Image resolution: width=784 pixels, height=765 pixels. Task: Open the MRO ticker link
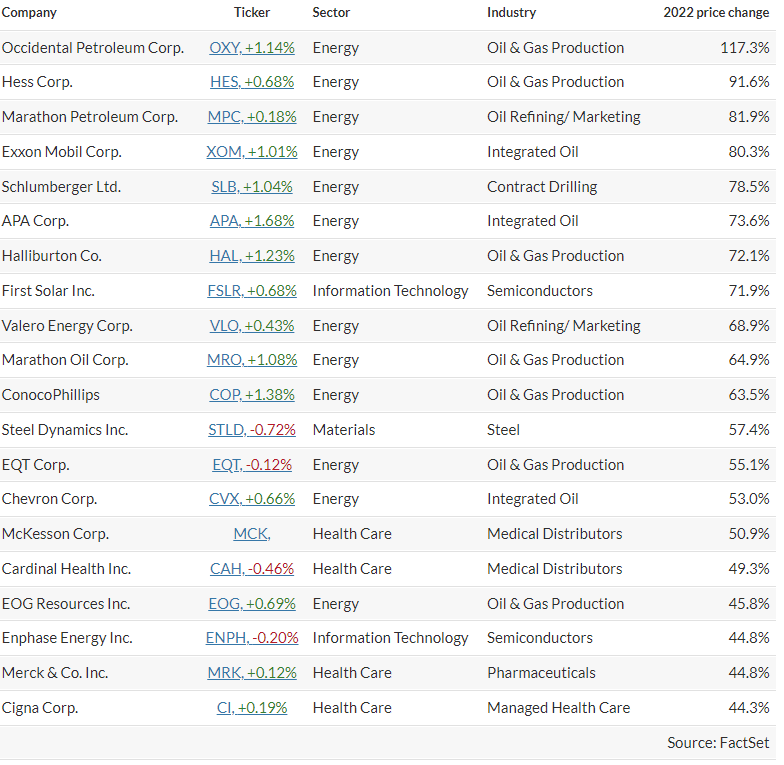(252, 360)
